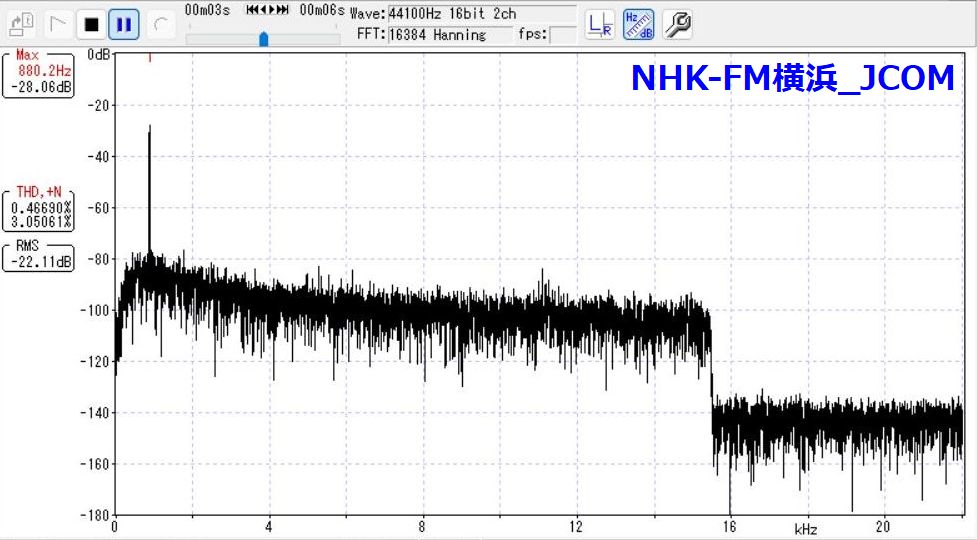Viewport: 977px width, 540px height.
Task: Click the loop/record circular icon
Action: point(158,22)
